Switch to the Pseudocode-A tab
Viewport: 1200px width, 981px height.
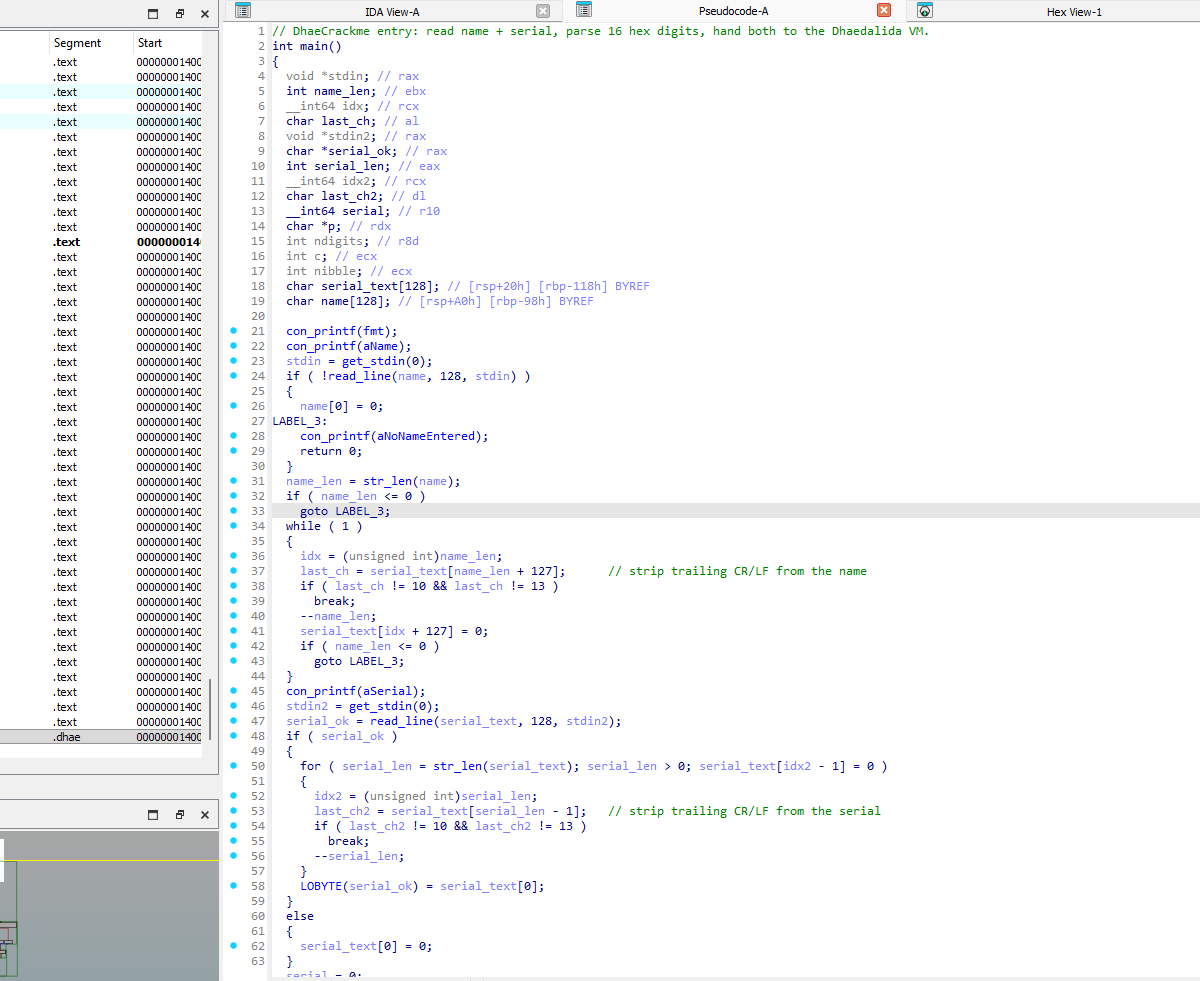pyautogui.click(x=733, y=11)
